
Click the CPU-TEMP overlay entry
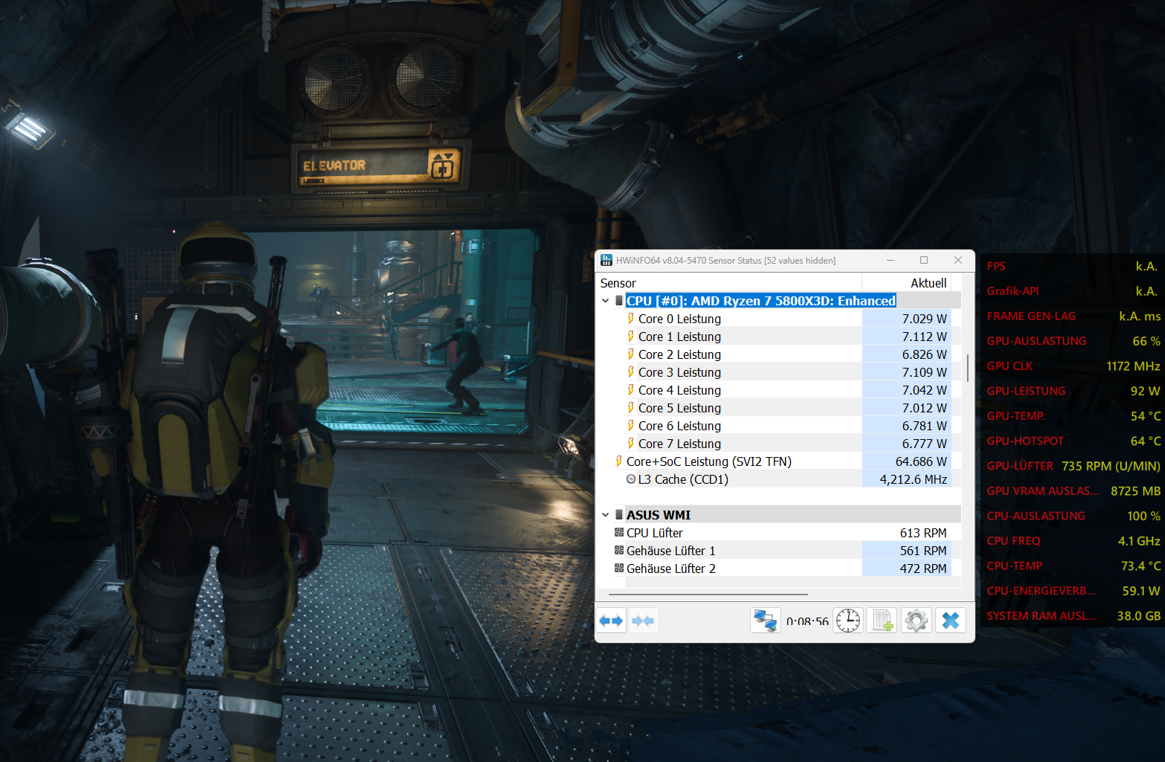[1073, 566]
